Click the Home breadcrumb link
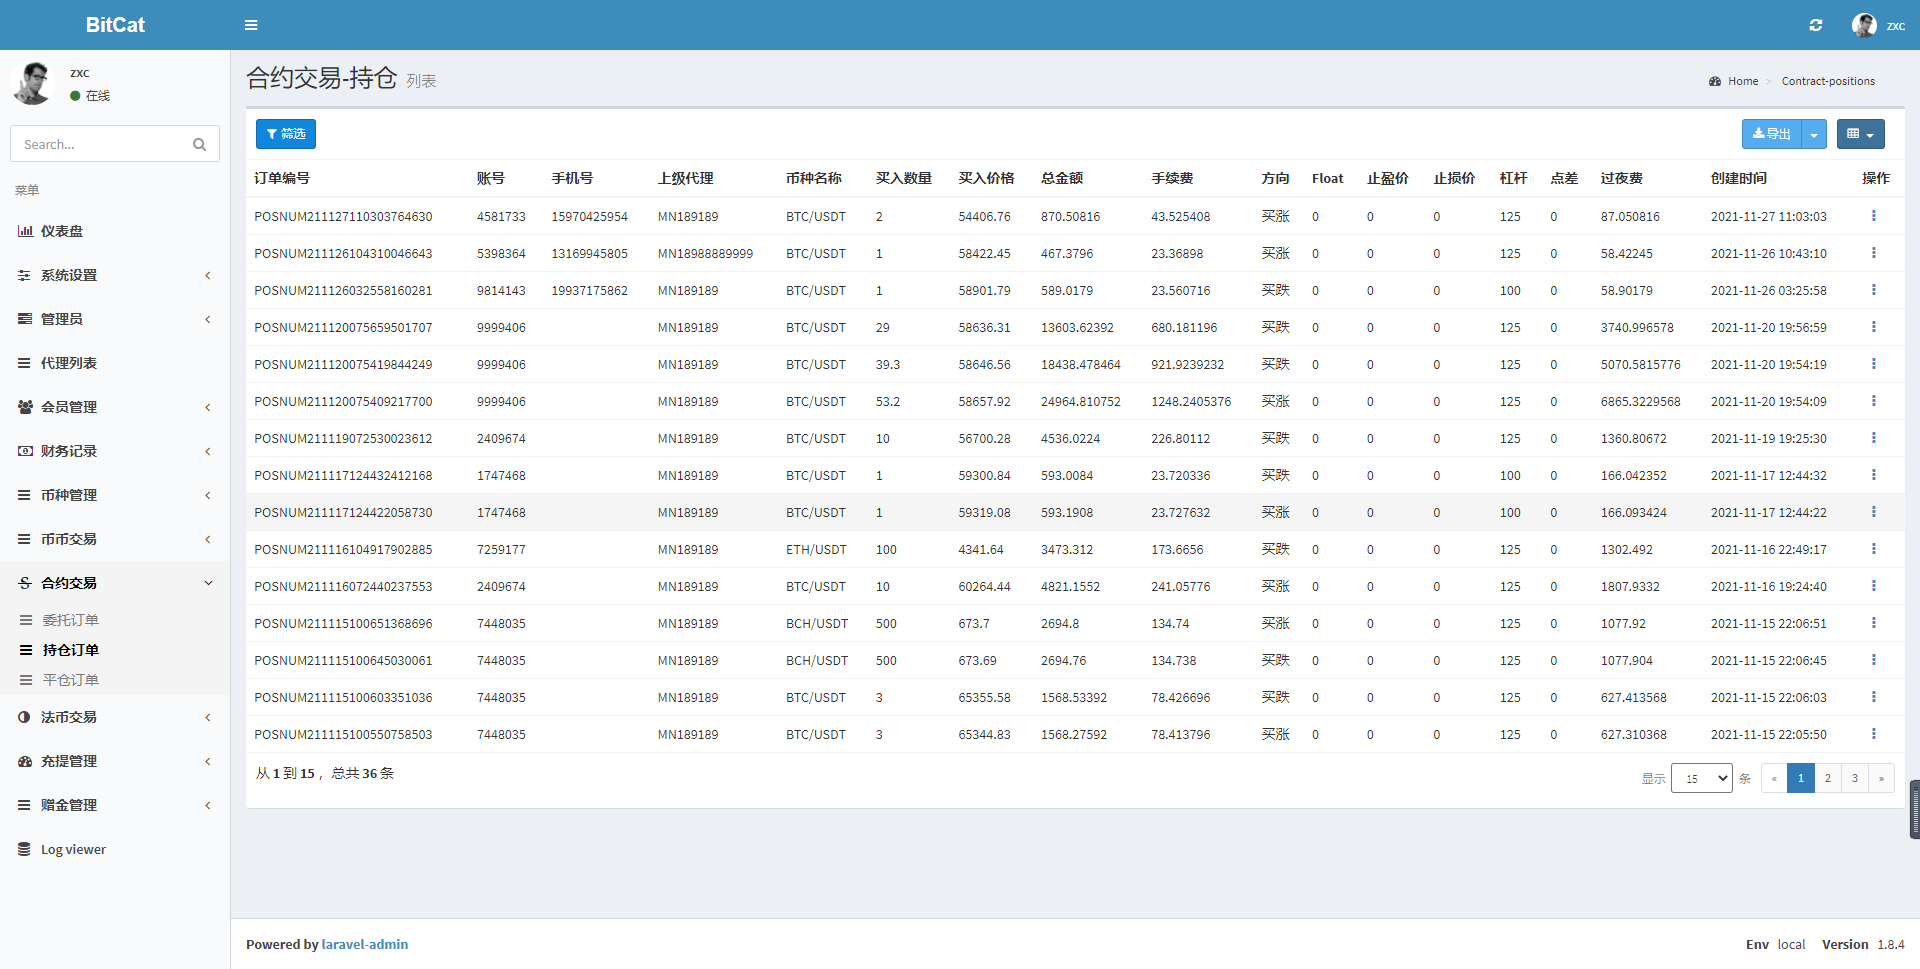 click(x=1743, y=81)
